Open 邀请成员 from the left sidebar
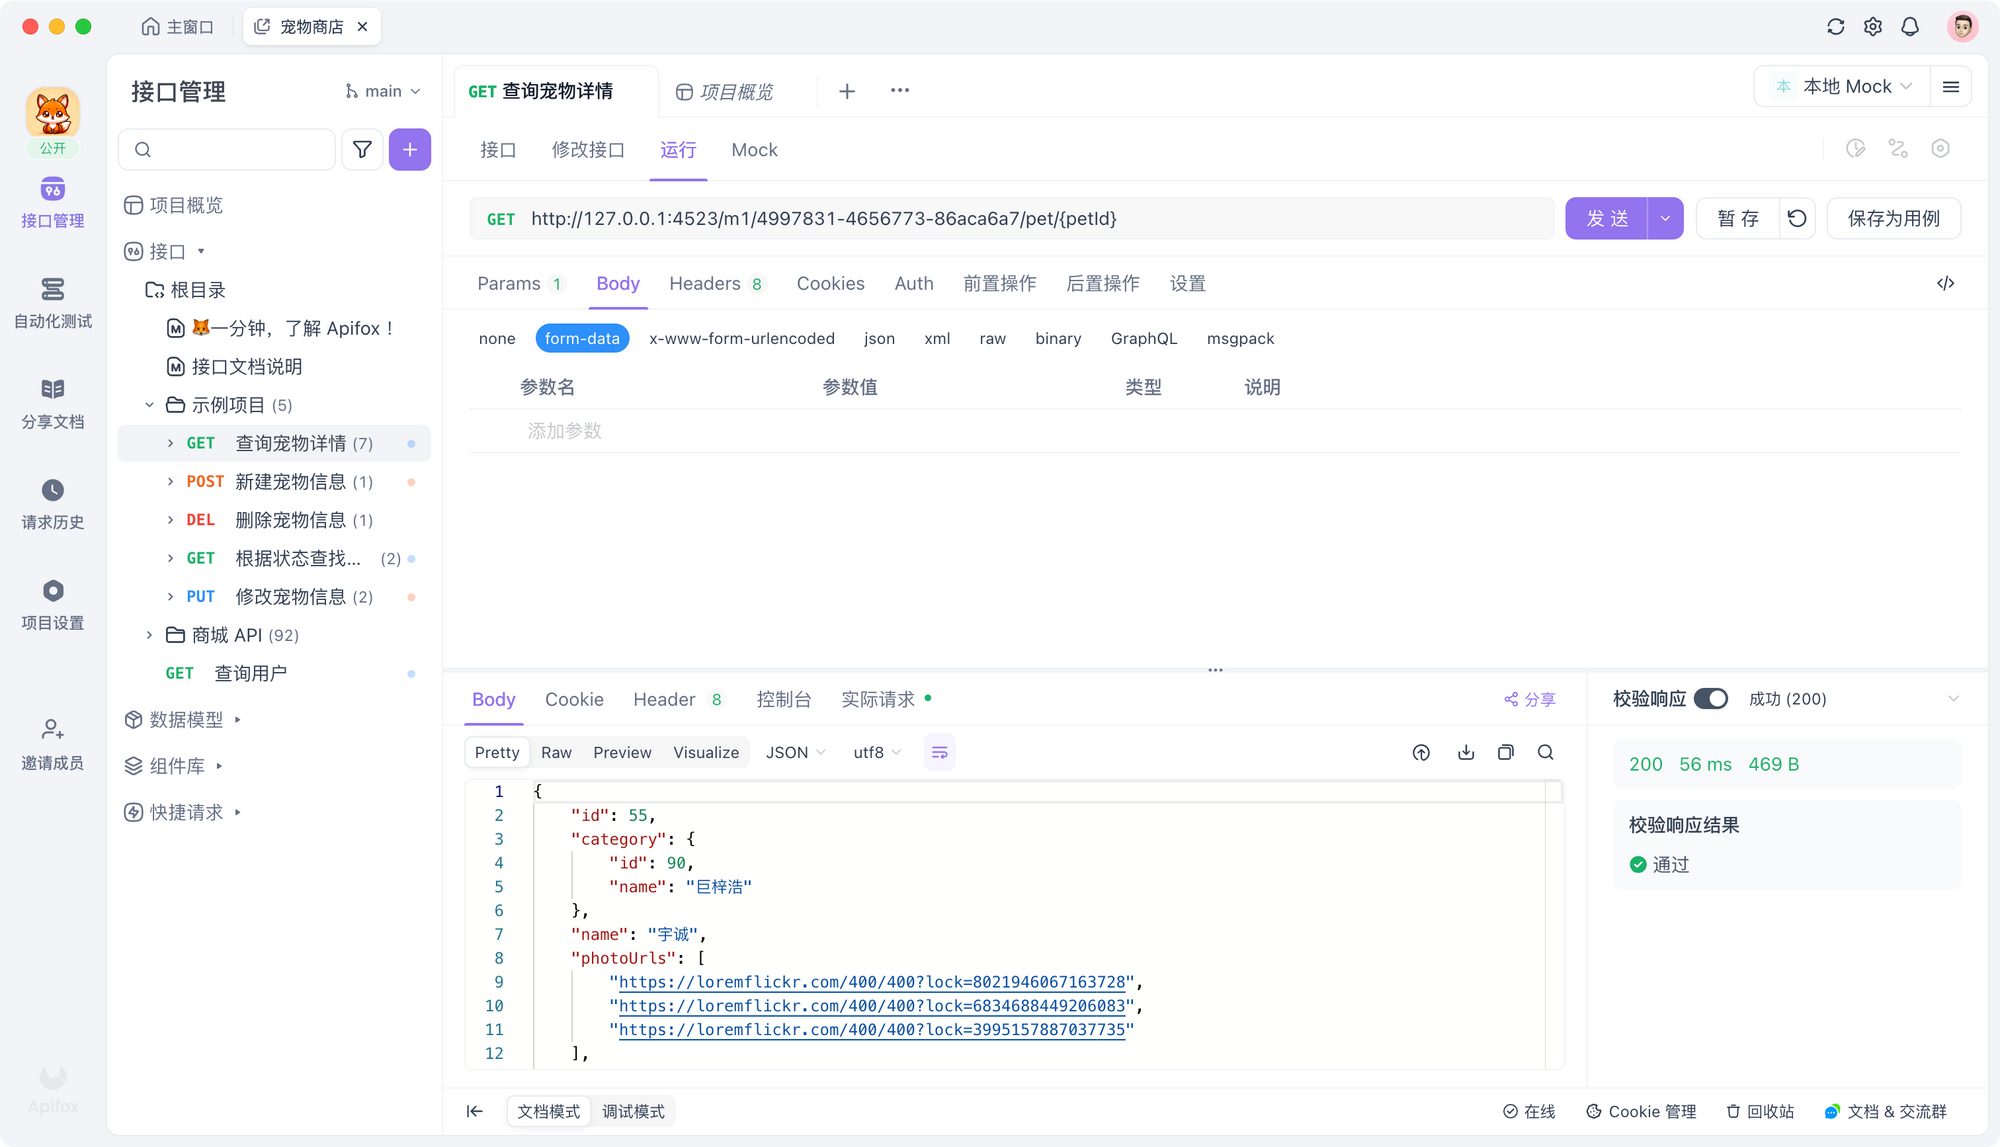This screenshot has height=1147, width=2000. (x=52, y=743)
